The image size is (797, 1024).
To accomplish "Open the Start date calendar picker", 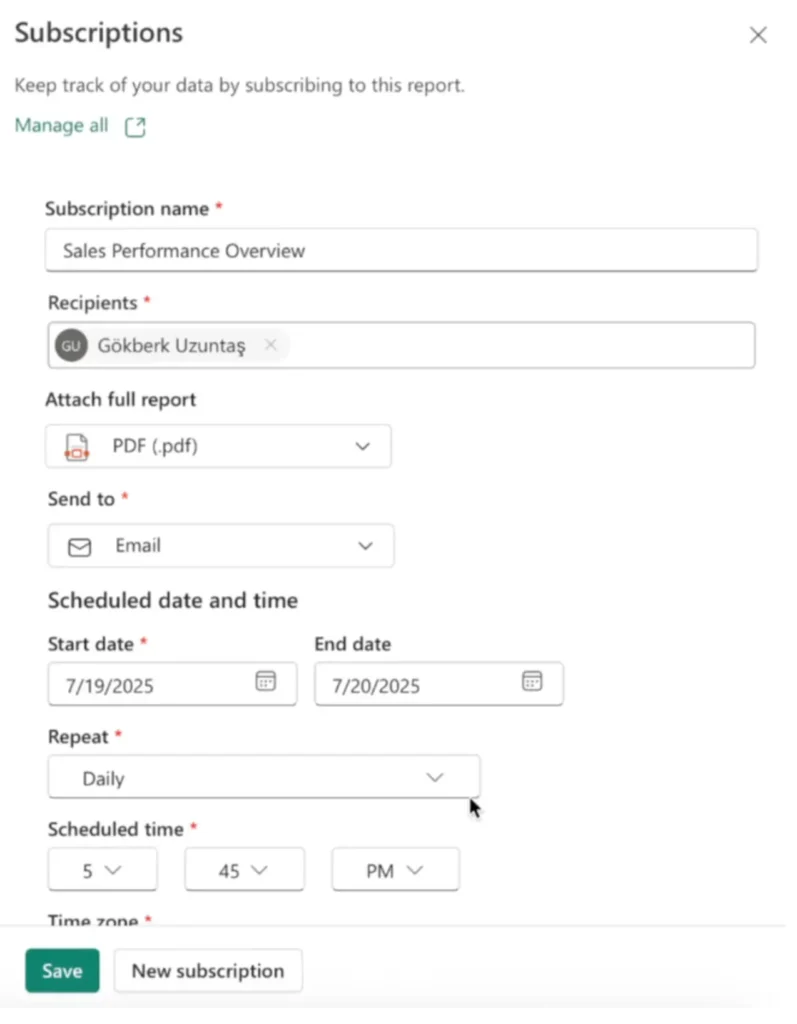I will click(265, 682).
